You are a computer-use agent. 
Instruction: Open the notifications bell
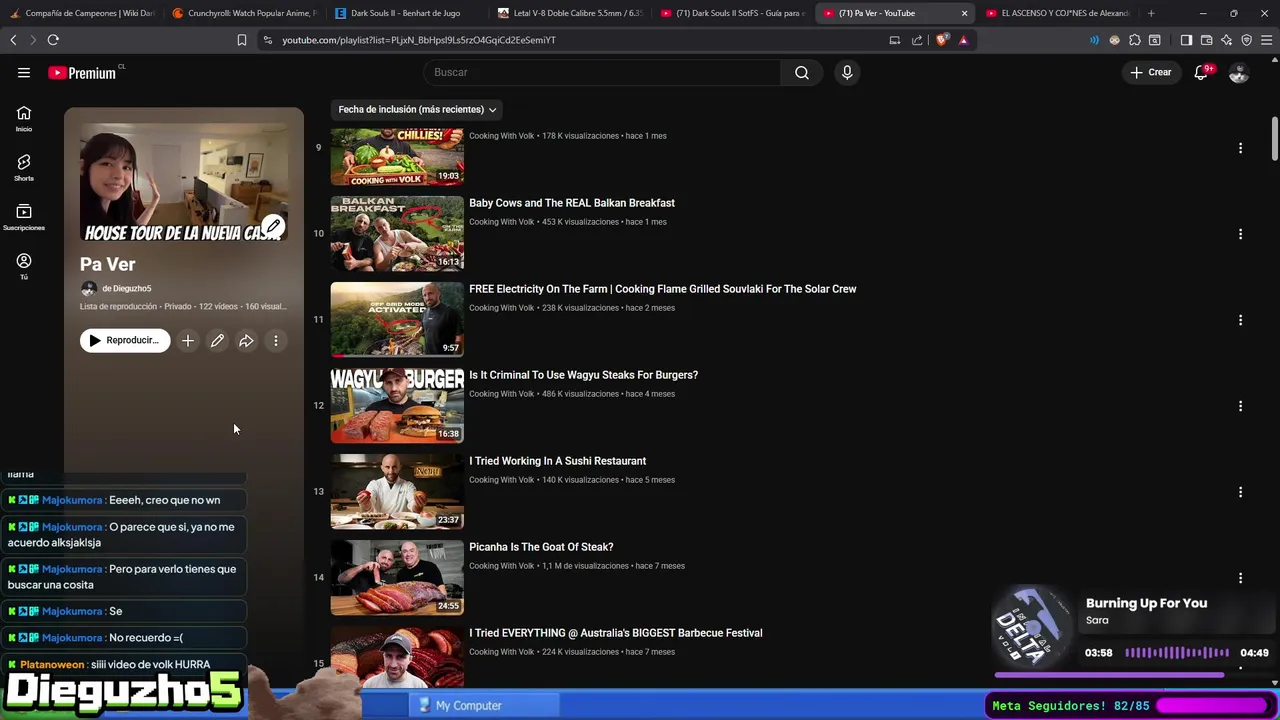click(1202, 73)
